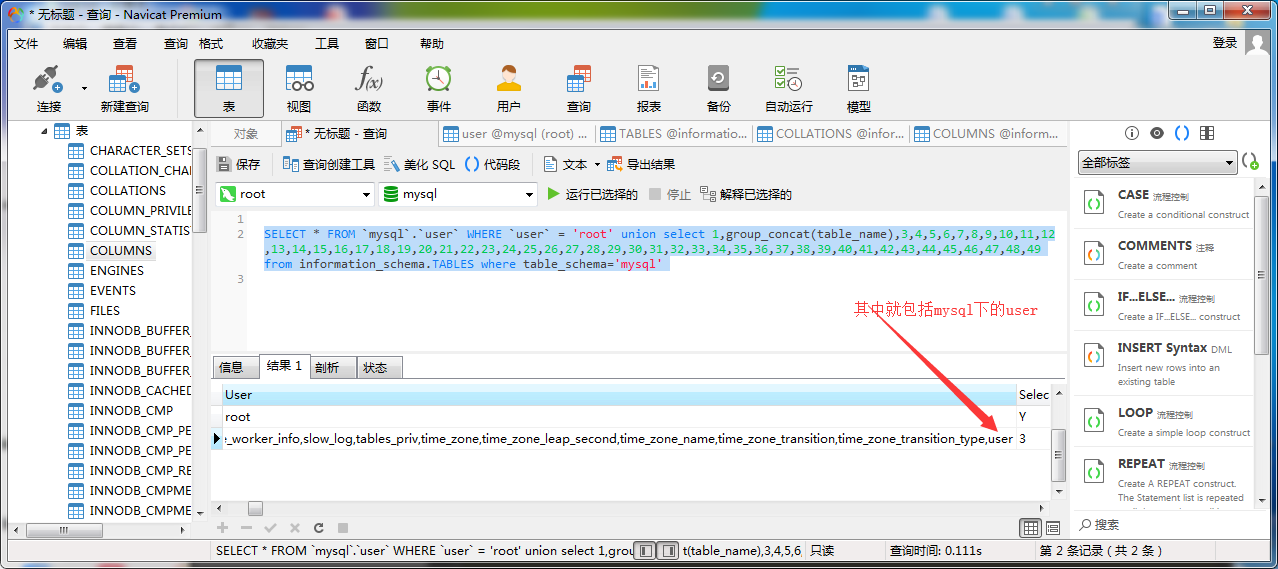Click the 运行已选择的 run button
The width and height of the screenshot is (1278, 569).
(x=592, y=194)
